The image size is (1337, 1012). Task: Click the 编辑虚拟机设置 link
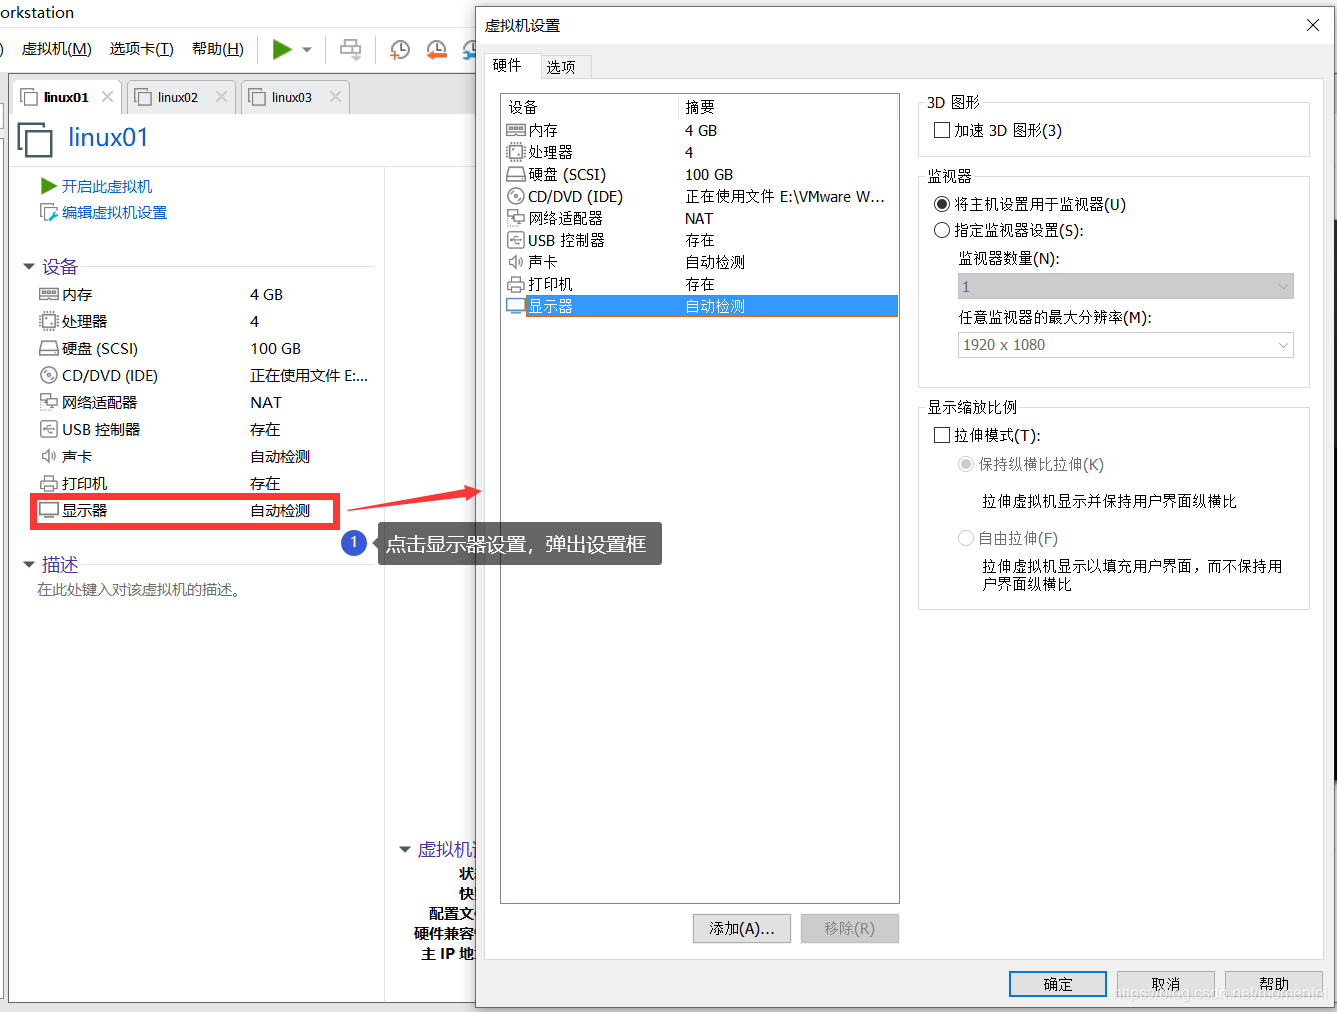(x=114, y=212)
